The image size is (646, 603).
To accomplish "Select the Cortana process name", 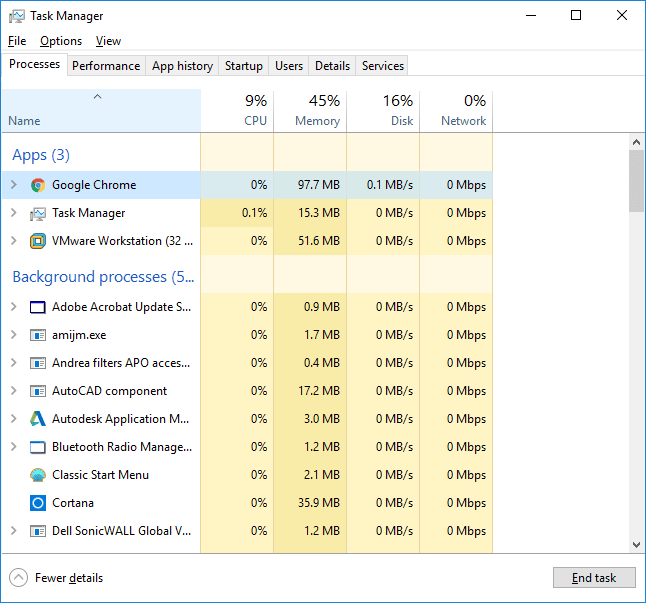I will click(x=73, y=503).
